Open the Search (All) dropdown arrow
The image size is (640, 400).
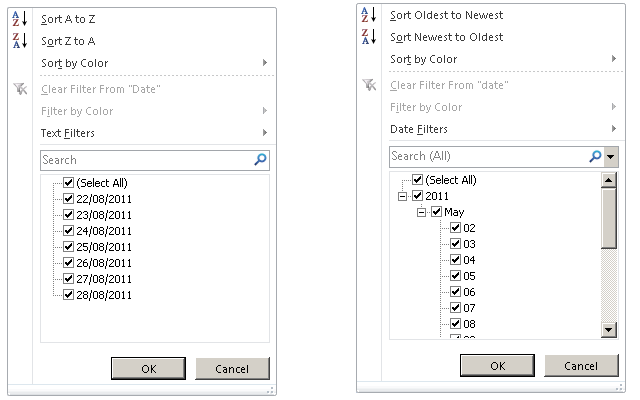pyautogui.click(x=611, y=156)
